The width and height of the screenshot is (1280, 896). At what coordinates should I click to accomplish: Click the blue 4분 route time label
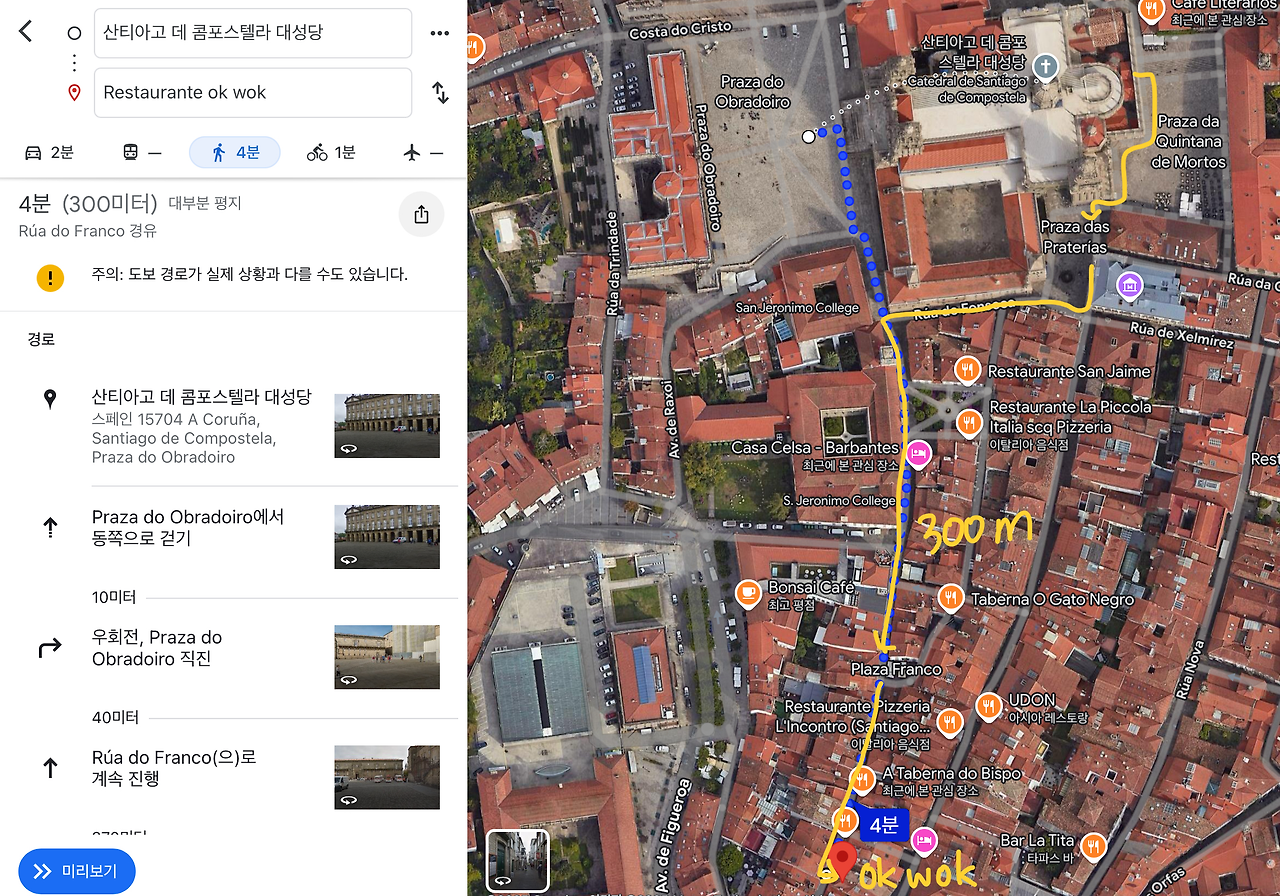(882, 826)
